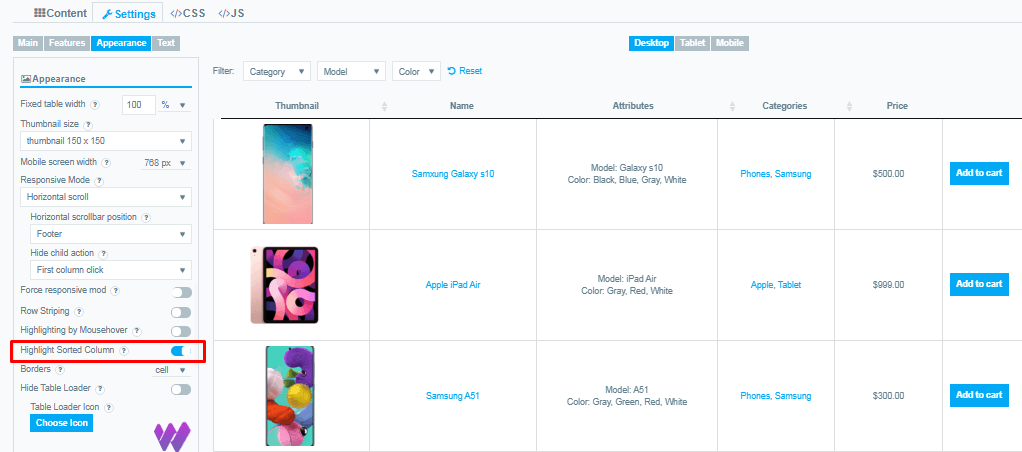Click Apple iPad Air thumbnail image

click(284, 285)
